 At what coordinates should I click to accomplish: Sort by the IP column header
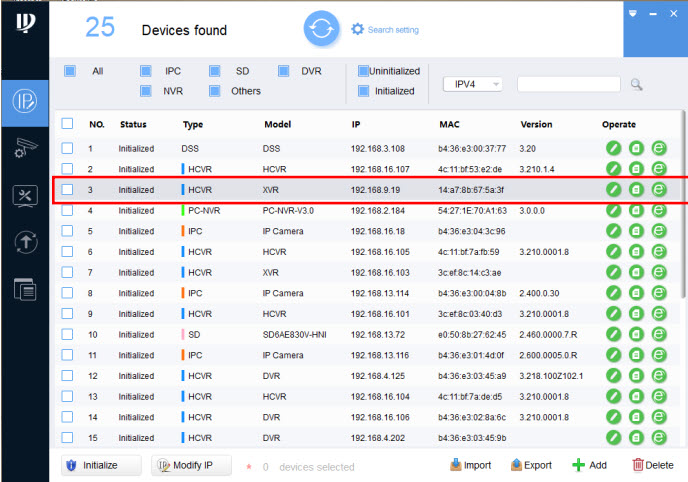(x=356, y=124)
